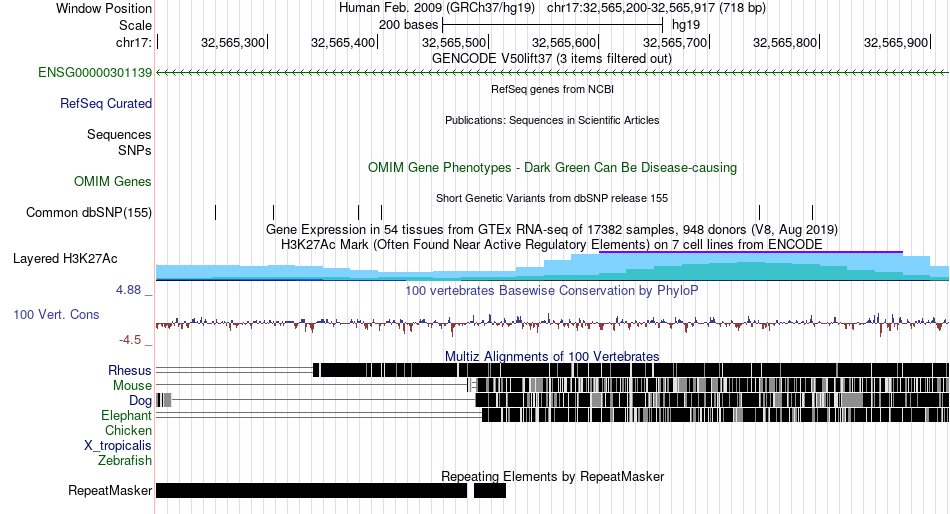The image size is (950, 514).
Task: Select the first dbSNP variant tick
Action: 216,213
